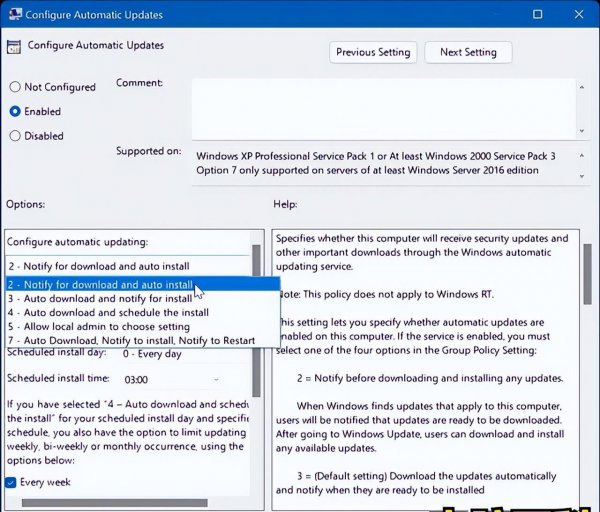Open Scheduled install time dropdown showing 03:00
This screenshot has width=600, height=512.
tap(172, 380)
